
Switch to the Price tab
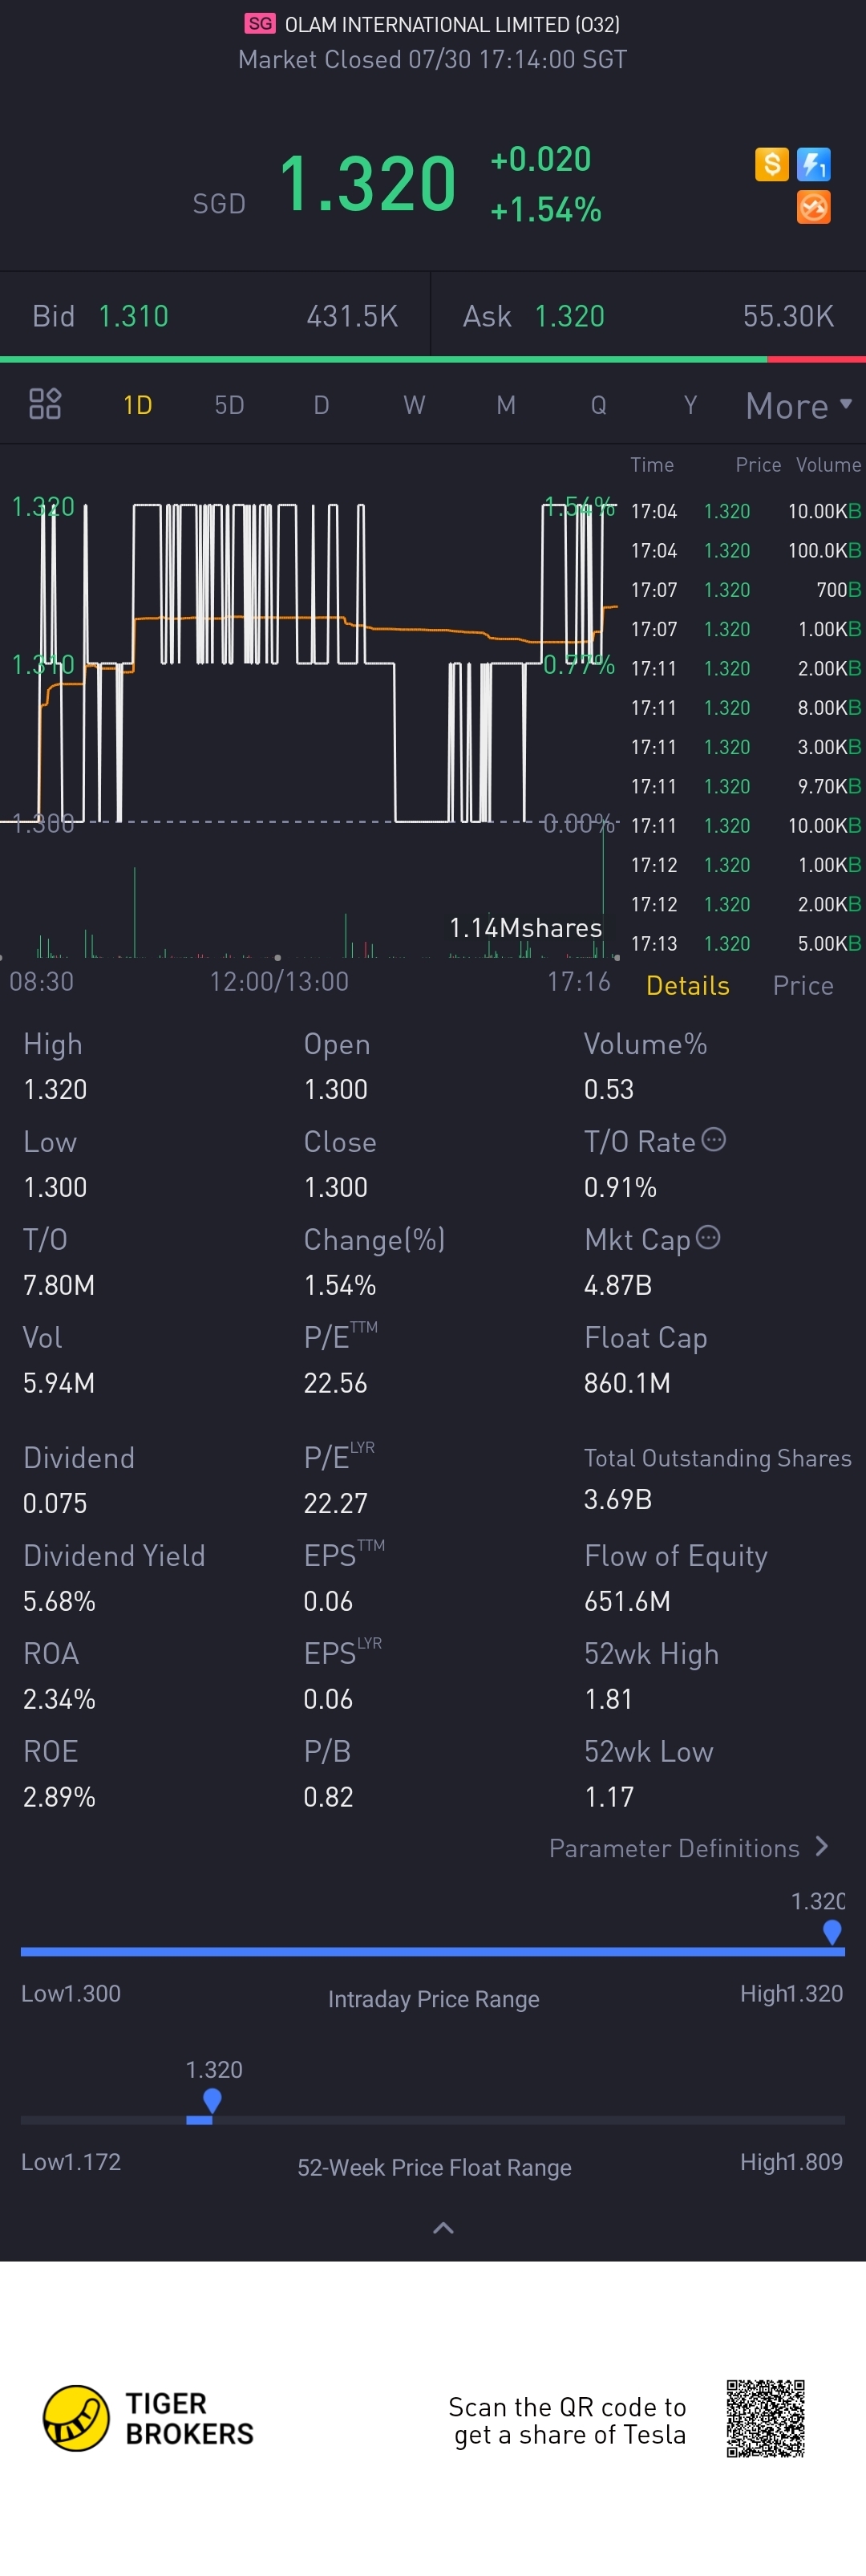tap(803, 985)
